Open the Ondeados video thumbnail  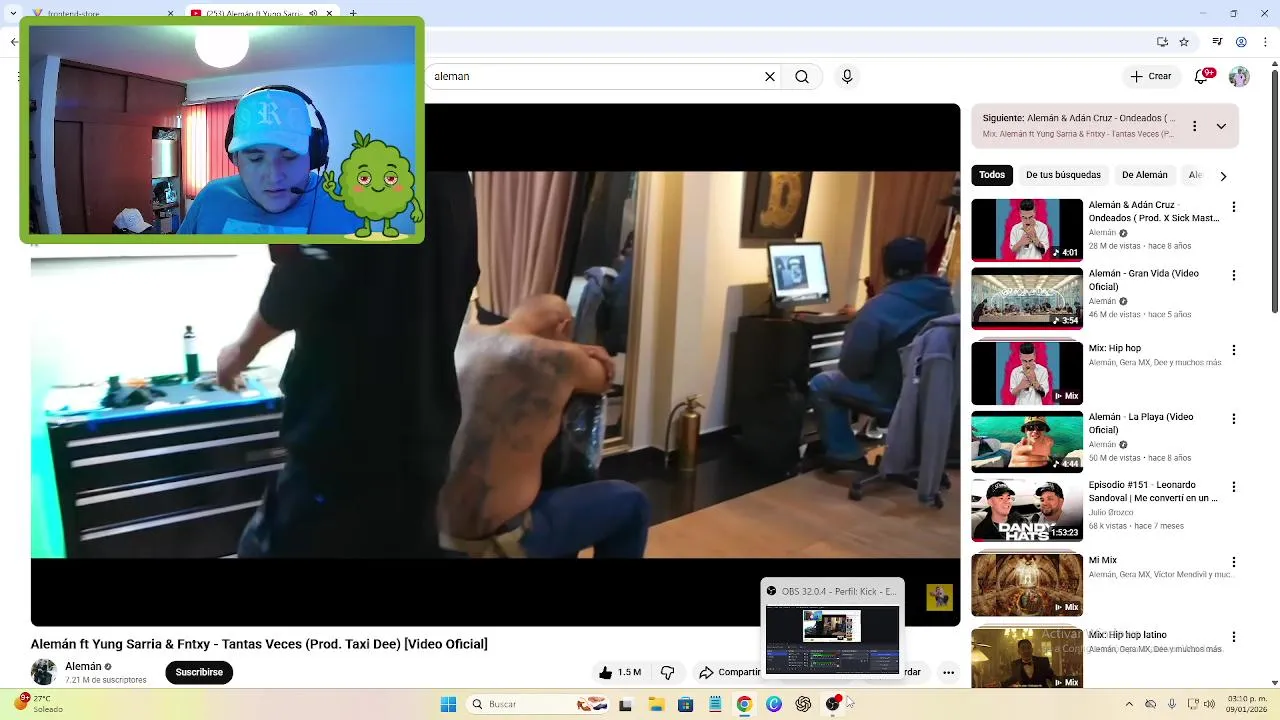(1027, 230)
